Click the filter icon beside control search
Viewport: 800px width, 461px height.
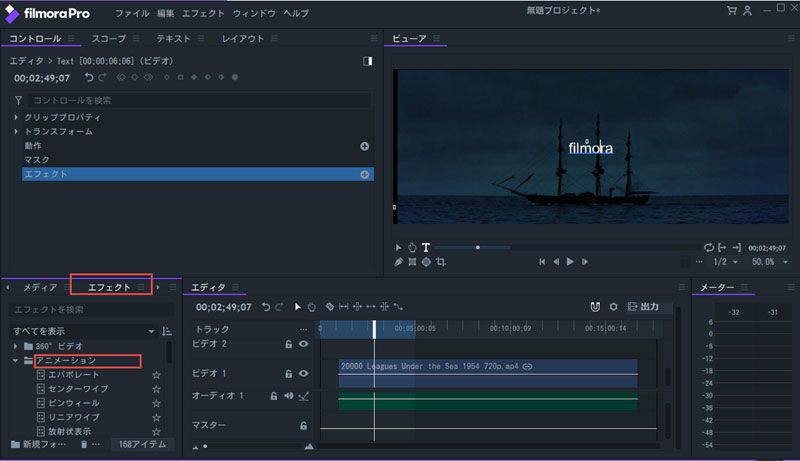point(18,100)
